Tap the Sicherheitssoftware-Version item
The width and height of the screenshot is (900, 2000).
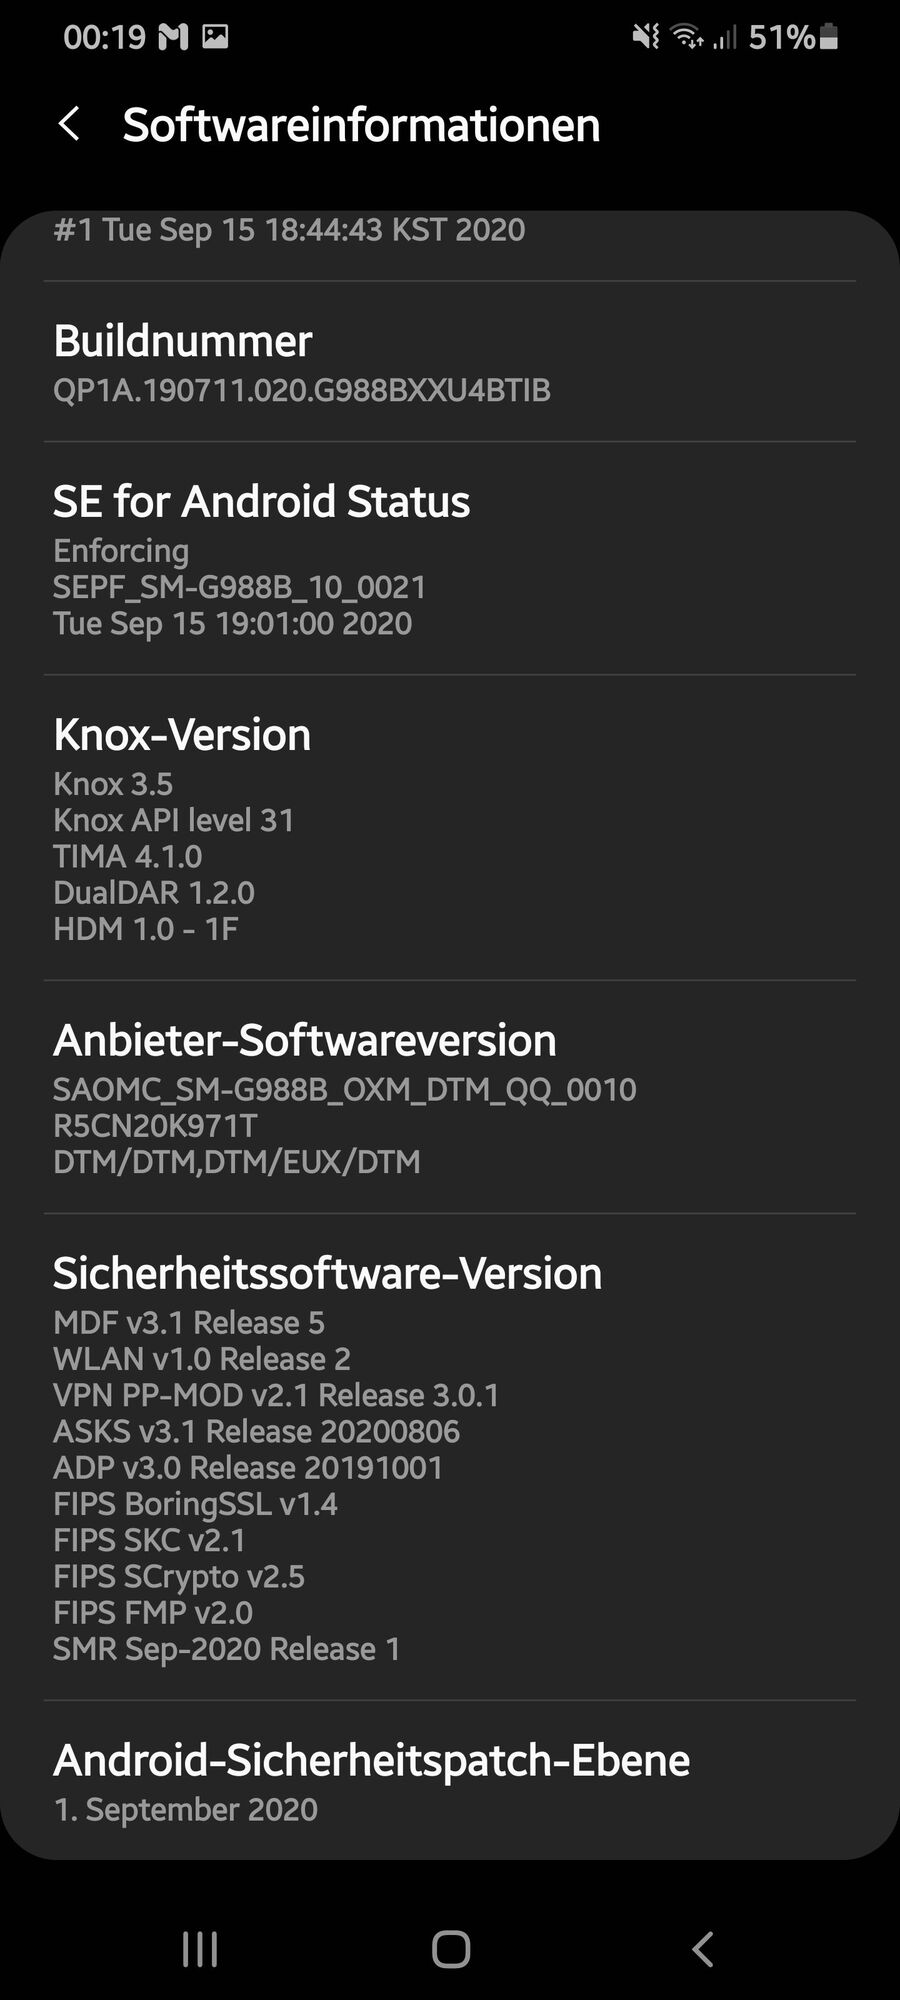(450, 1457)
